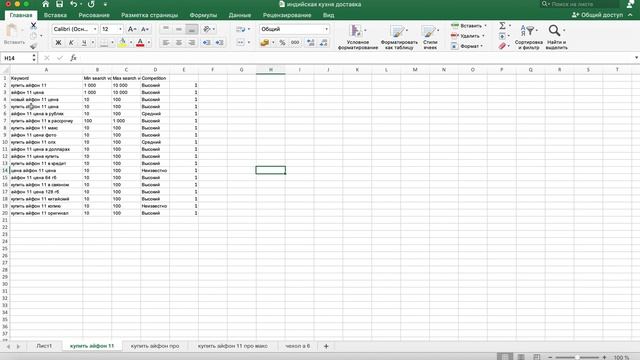The image size is (640, 360).
Task: Open the font size 12 dropdown
Action: [120, 29]
